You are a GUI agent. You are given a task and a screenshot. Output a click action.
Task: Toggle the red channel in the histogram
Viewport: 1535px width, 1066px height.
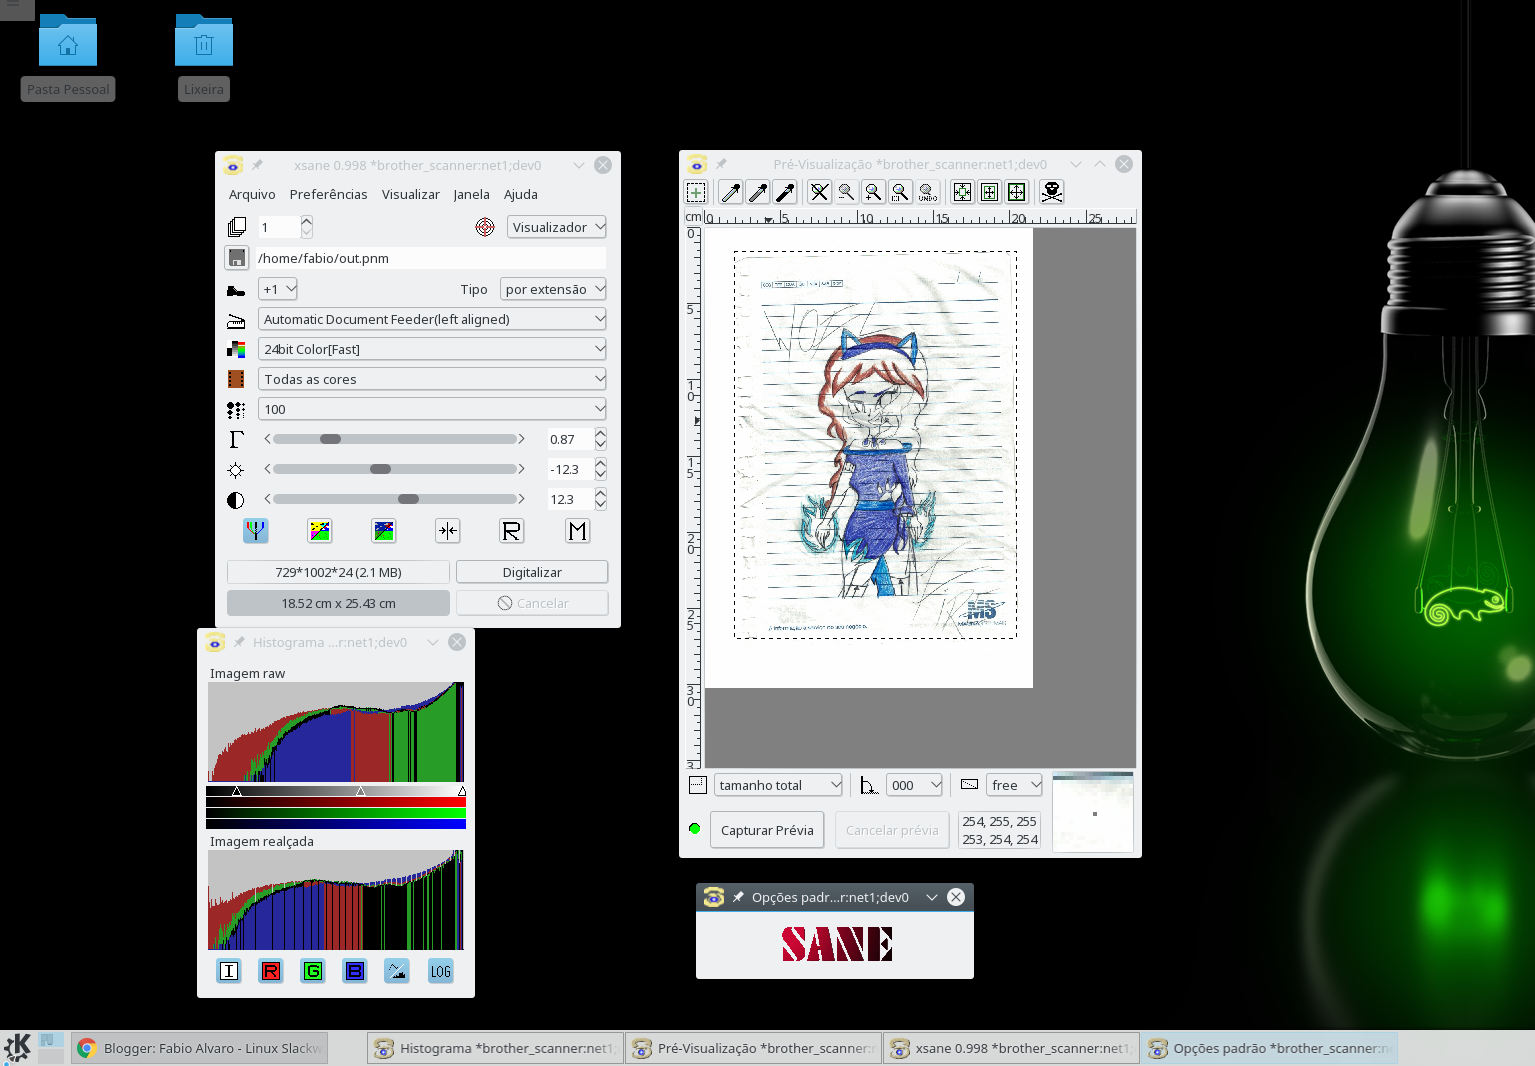(270, 970)
